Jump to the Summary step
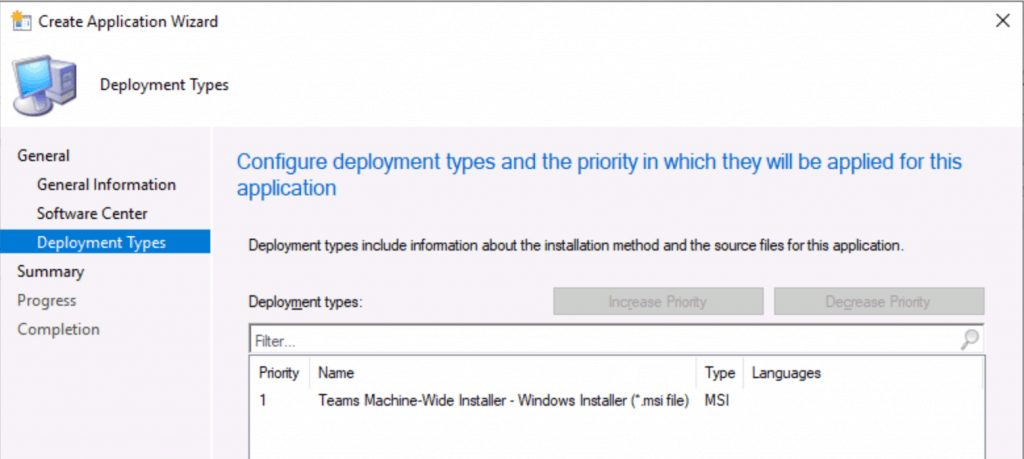Image resolution: width=1024 pixels, height=459 pixels. coord(51,272)
